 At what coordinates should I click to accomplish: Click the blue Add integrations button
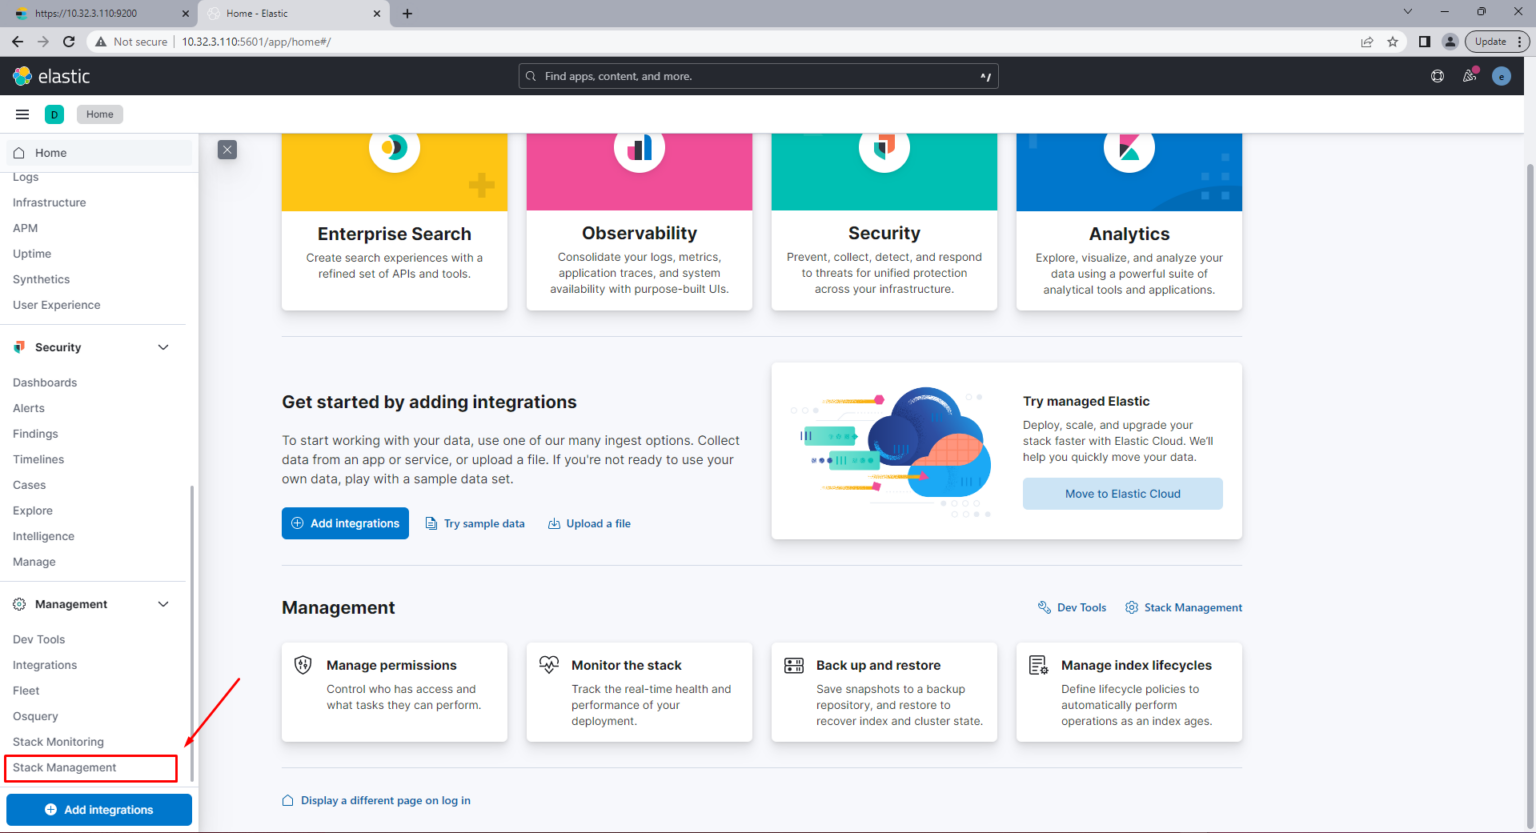[x=345, y=523]
